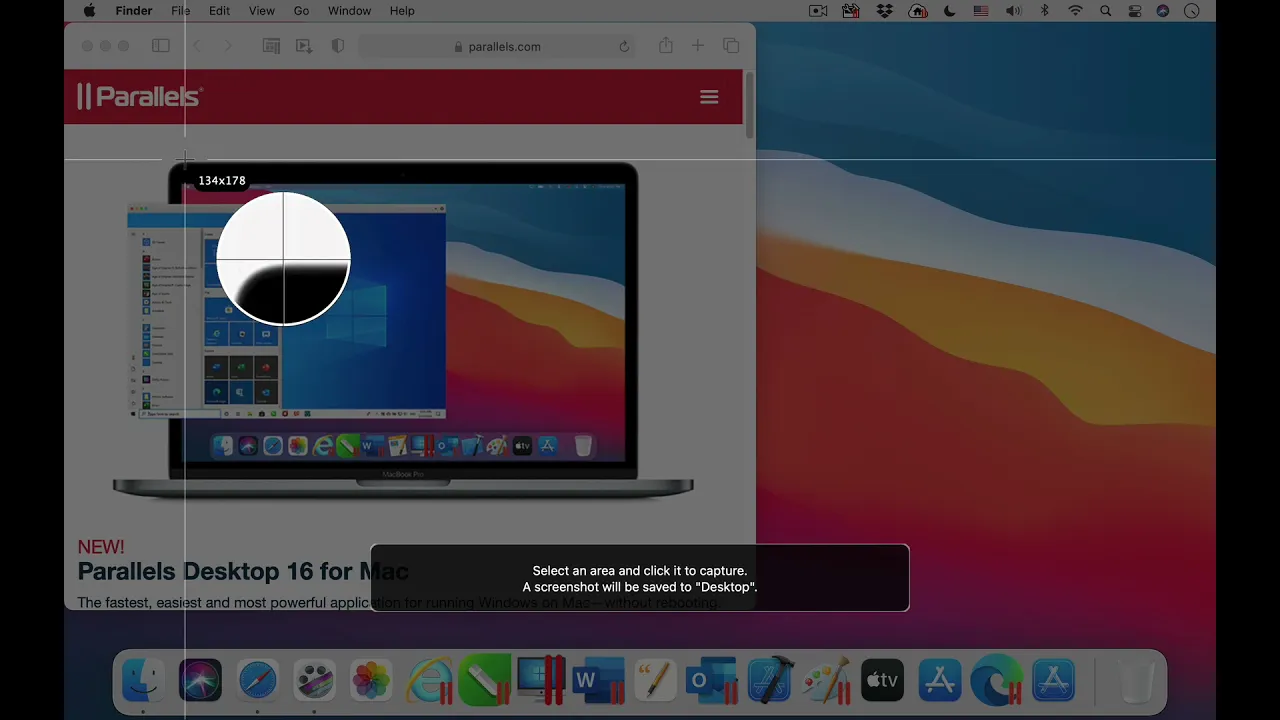Open Pages from the Dock
The height and width of the screenshot is (720, 1280).
(x=655, y=681)
